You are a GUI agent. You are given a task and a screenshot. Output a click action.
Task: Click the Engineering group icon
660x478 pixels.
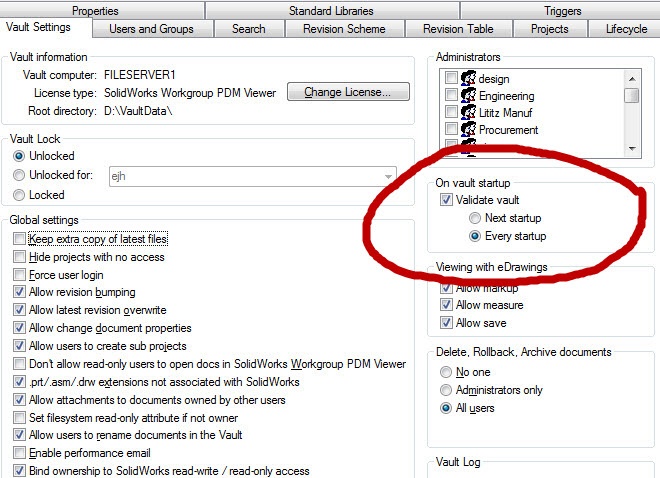pos(468,96)
